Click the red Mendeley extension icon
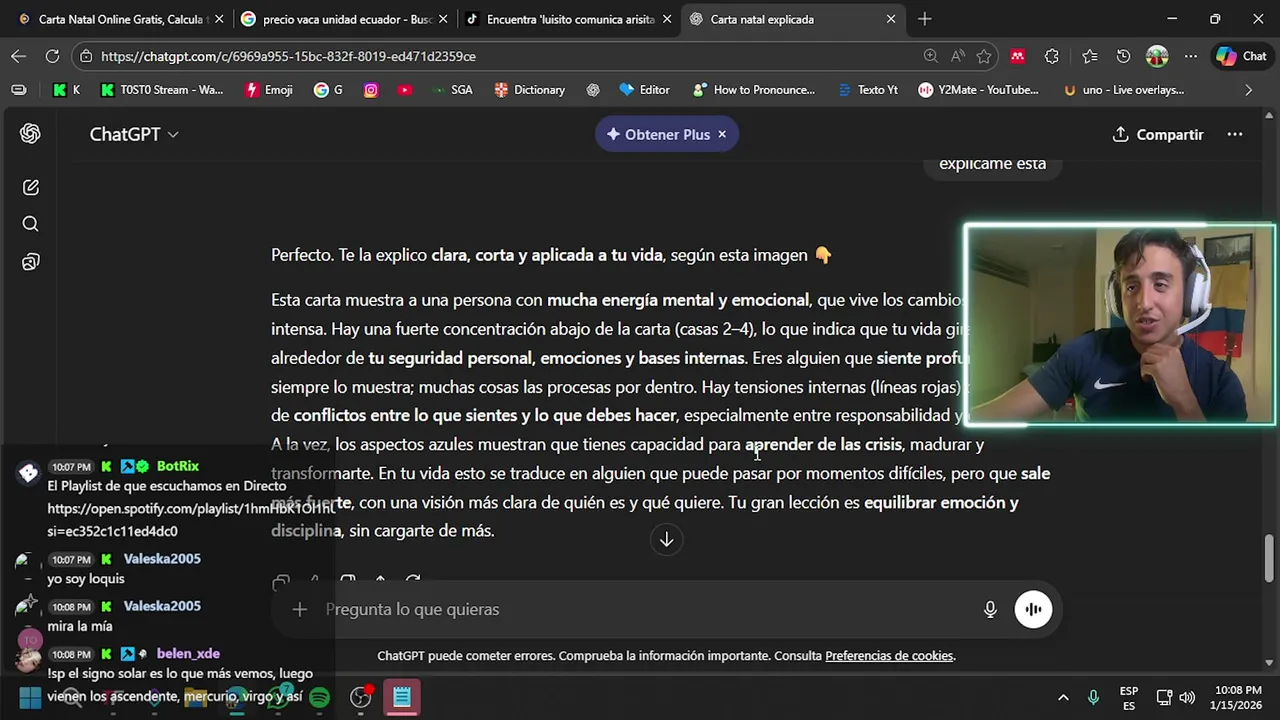Viewport: 1280px width, 720px height. [x=1018, y=56]
